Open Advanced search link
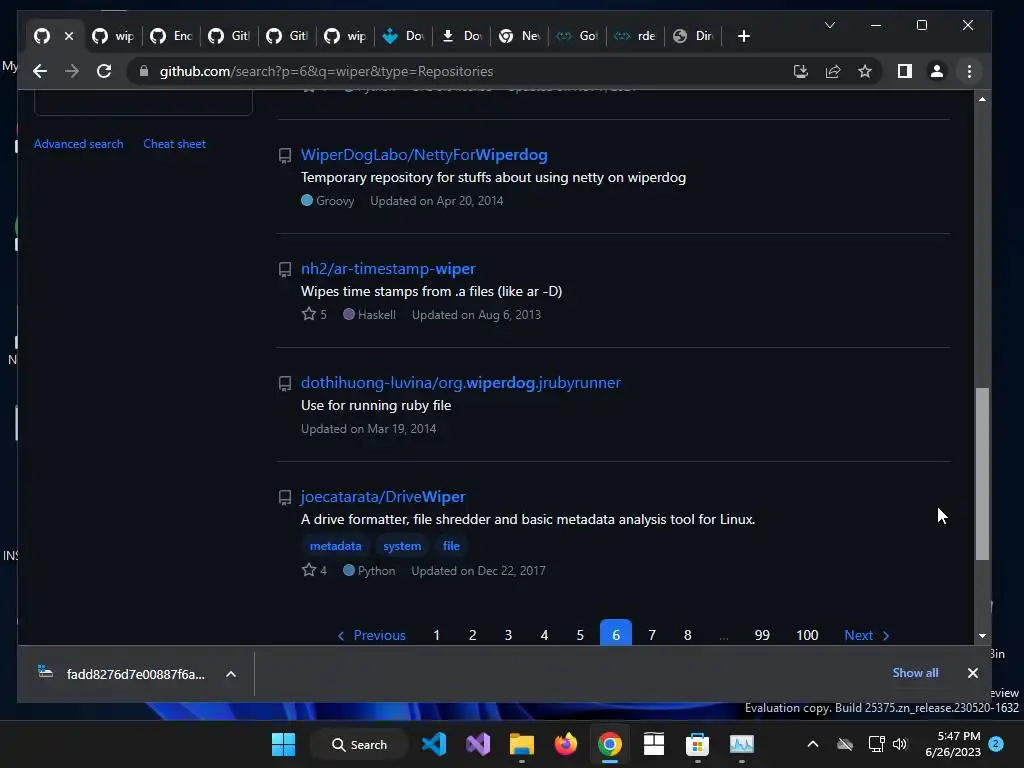 pos(78,144)
